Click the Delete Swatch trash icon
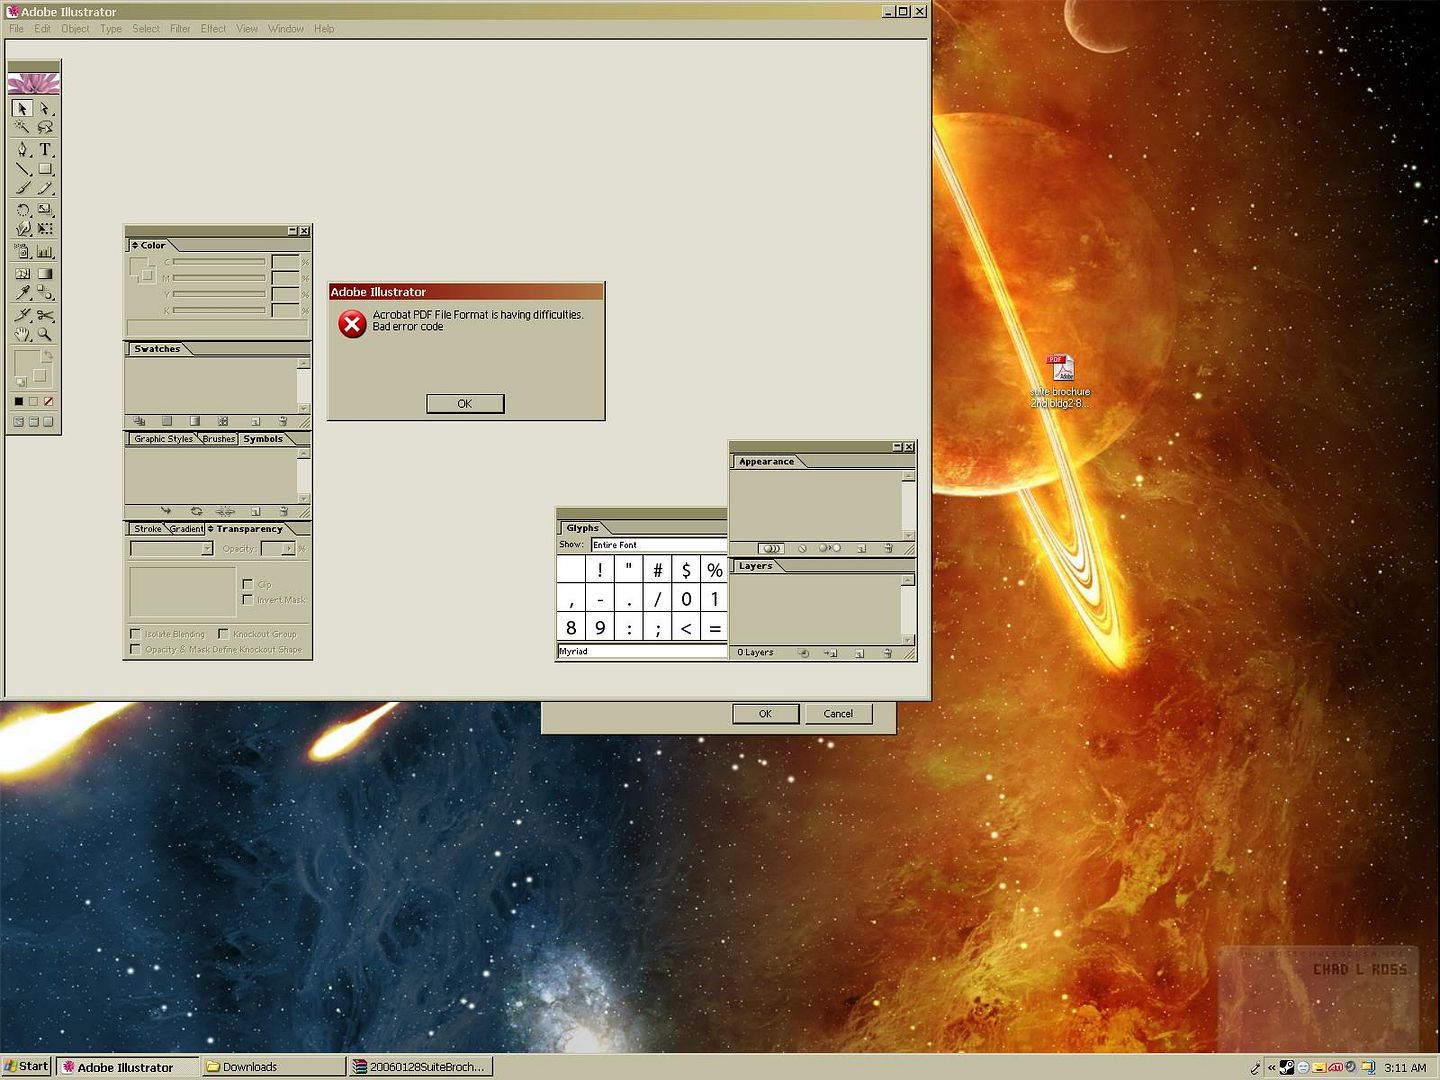 [283, 422]
